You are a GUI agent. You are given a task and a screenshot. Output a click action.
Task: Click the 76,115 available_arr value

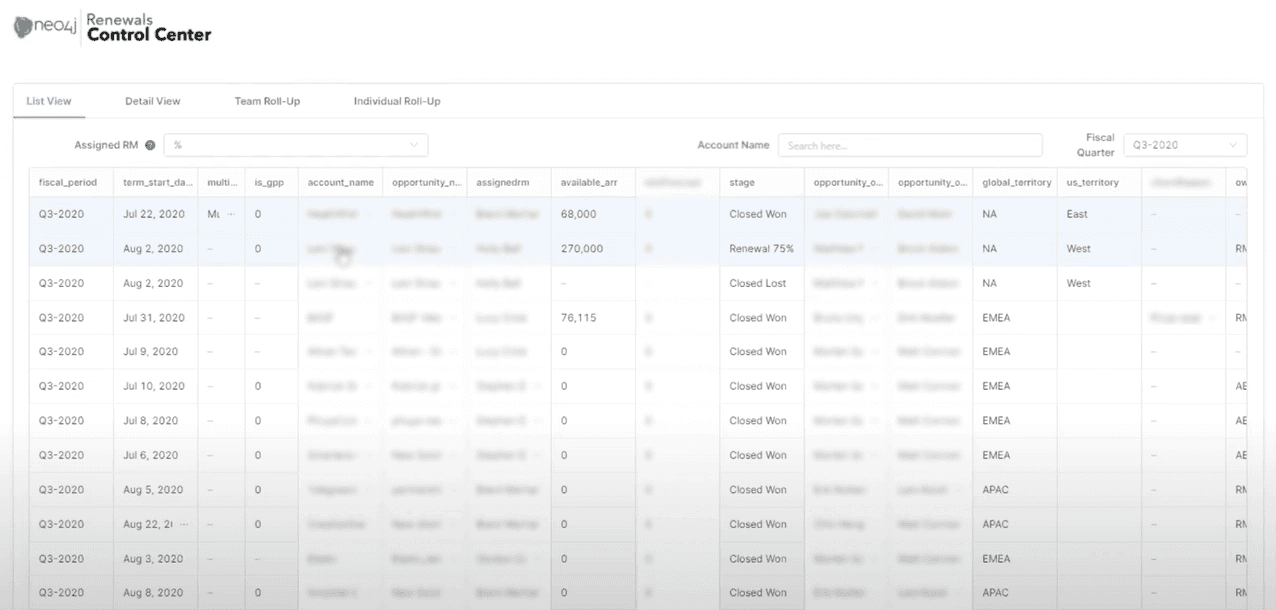pyautogui.click(x=578, y=318)
